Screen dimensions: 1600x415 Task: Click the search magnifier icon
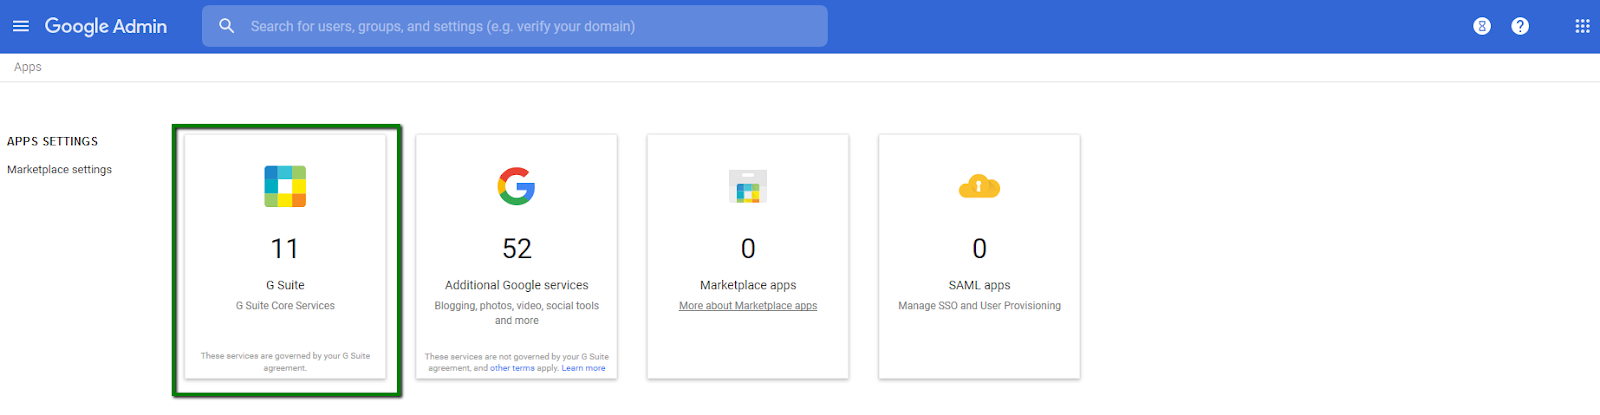coord(227,26)
